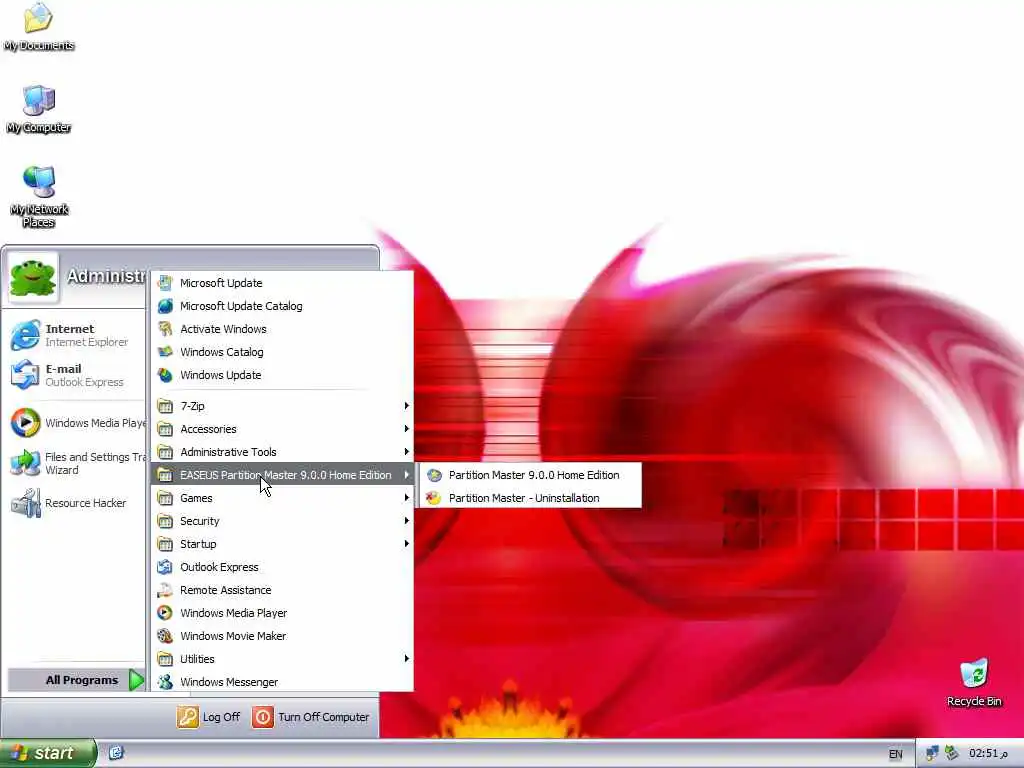Select the Security menu entry
The image size is (1024, 768).
coord(283,521)
